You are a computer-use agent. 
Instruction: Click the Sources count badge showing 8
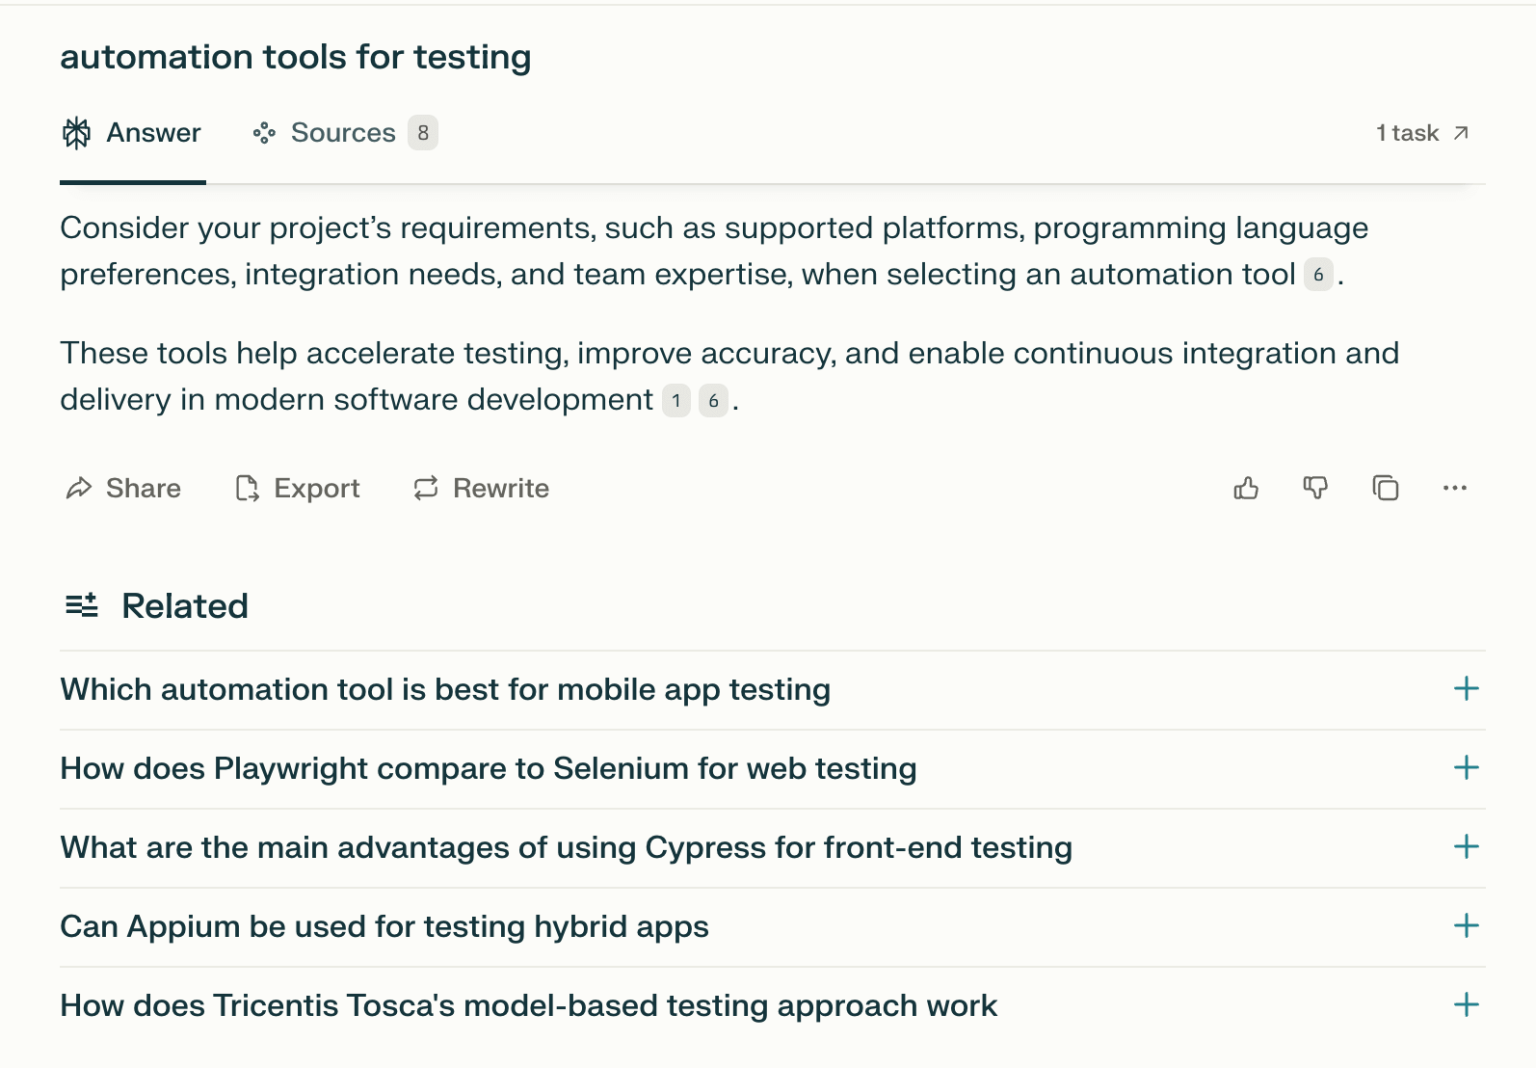(423, 133)
